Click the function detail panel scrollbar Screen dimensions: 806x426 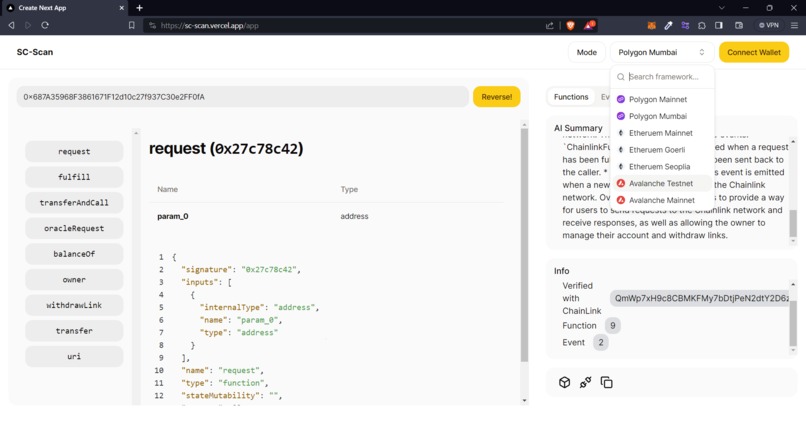pyautogui.click(x=524, y=245)
